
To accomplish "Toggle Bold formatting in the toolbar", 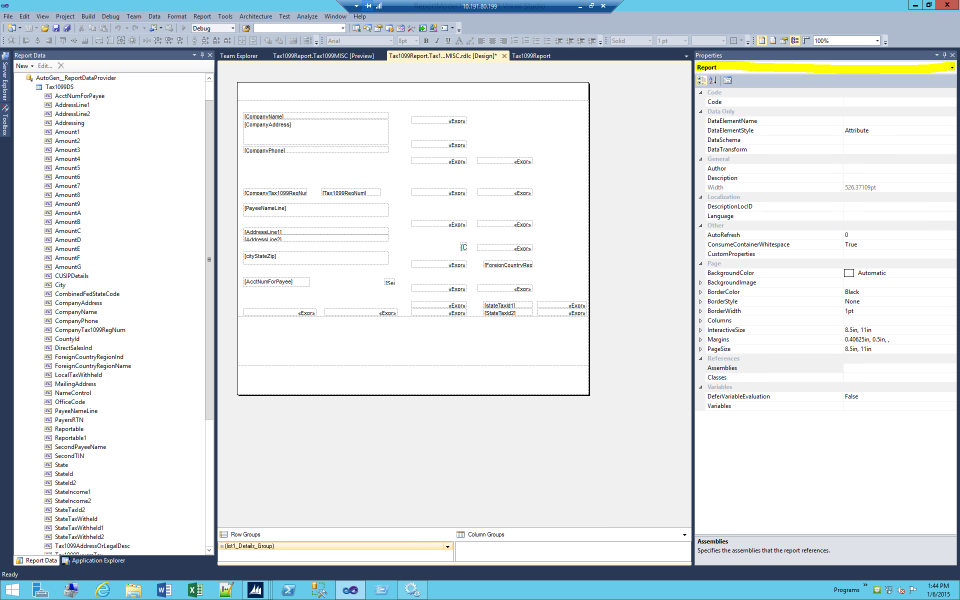I will coord(426,41).
